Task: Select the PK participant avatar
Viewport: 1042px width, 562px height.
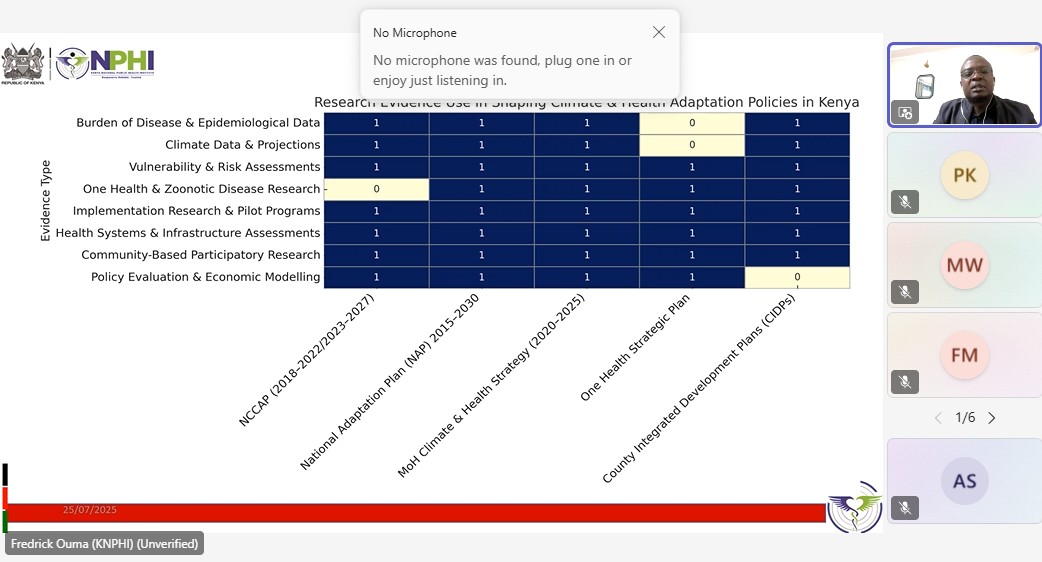Action: [x=964, y=176]
